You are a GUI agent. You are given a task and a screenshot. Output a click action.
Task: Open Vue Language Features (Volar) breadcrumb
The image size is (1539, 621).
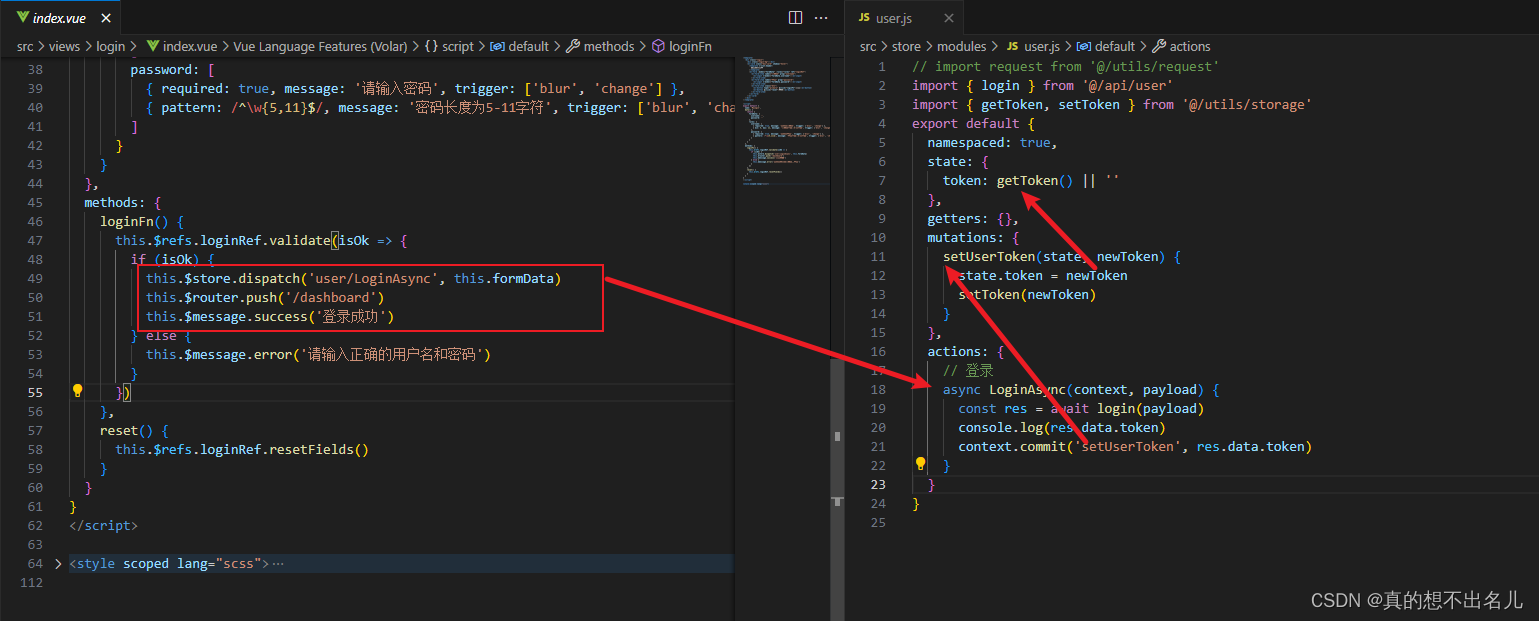coord(318,46)
